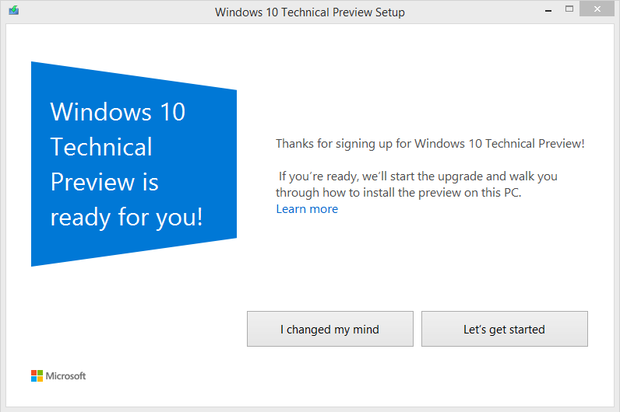Viewport: 620px width, 412px height.
Task: Click the window title "Windows 10 Technical Preview Setup"
Action: click(x=309, y=13)
